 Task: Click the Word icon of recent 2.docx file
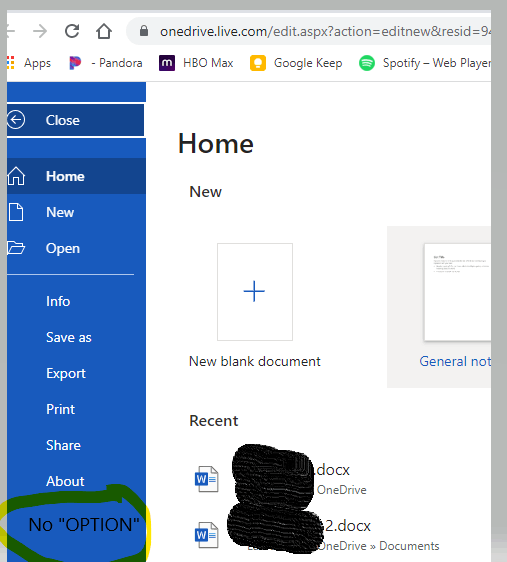(206, 535)
